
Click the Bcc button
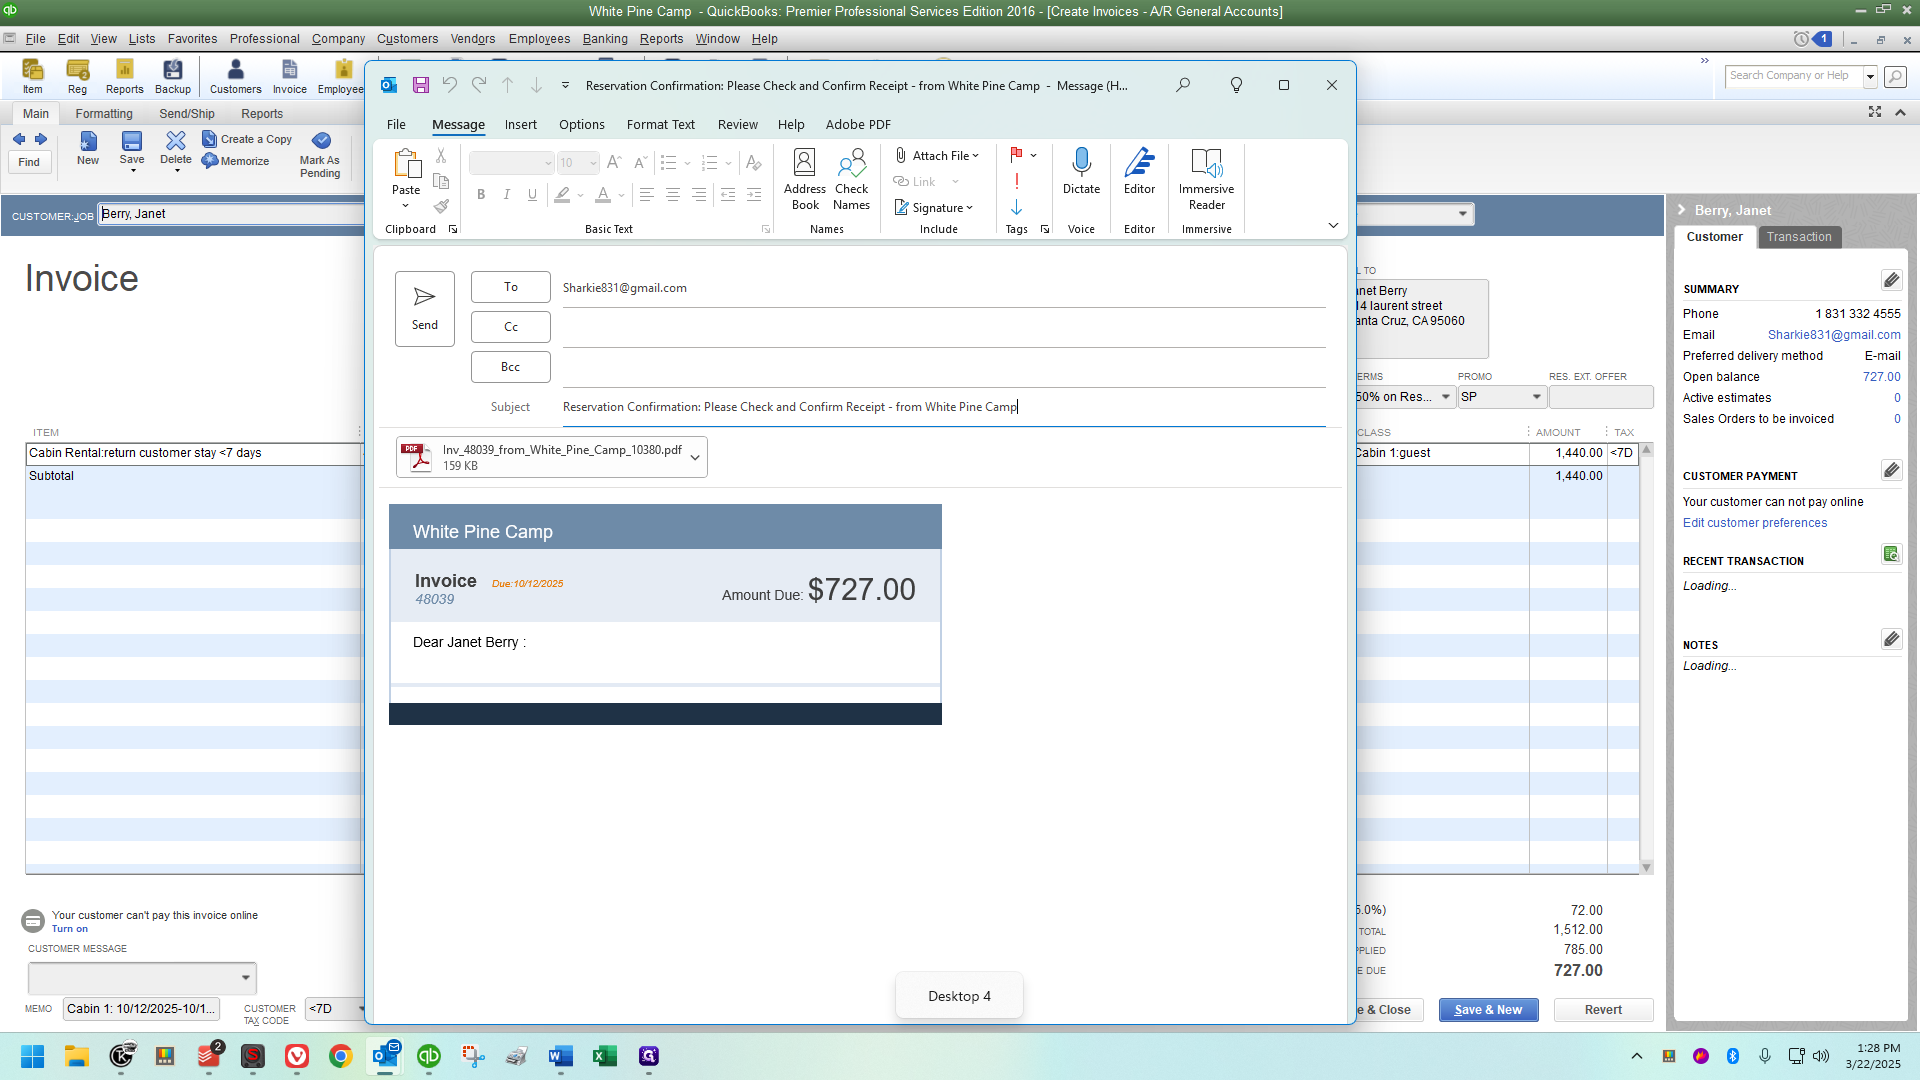(x=510, y=367)
